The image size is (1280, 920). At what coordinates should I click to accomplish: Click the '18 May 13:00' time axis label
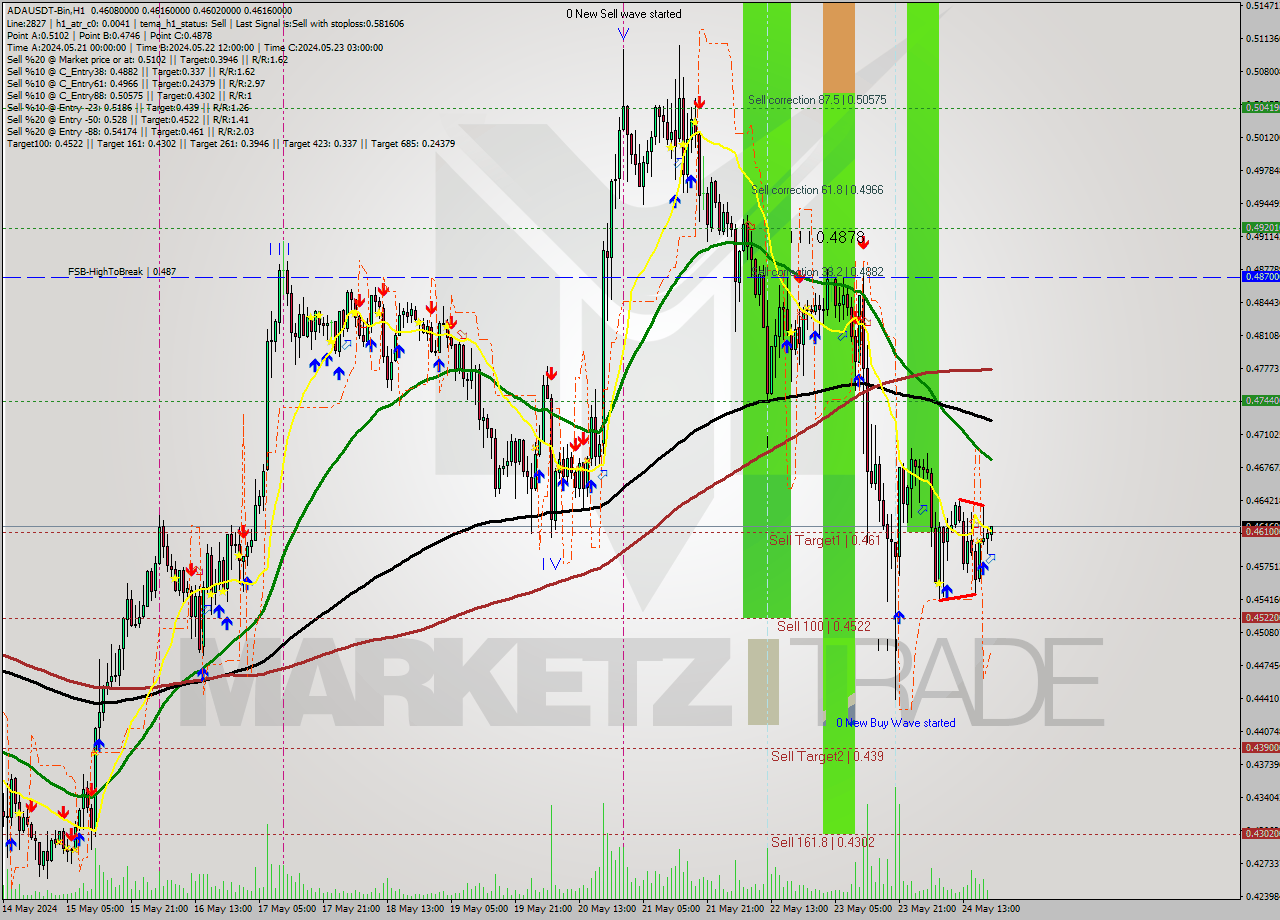415,909
